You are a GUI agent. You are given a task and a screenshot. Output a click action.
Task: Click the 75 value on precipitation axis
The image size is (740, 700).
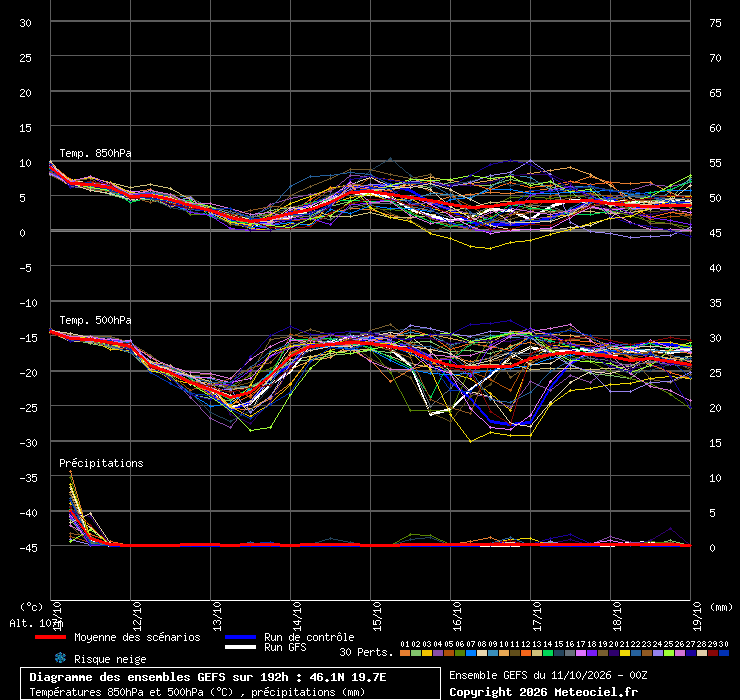pos(715,23)
